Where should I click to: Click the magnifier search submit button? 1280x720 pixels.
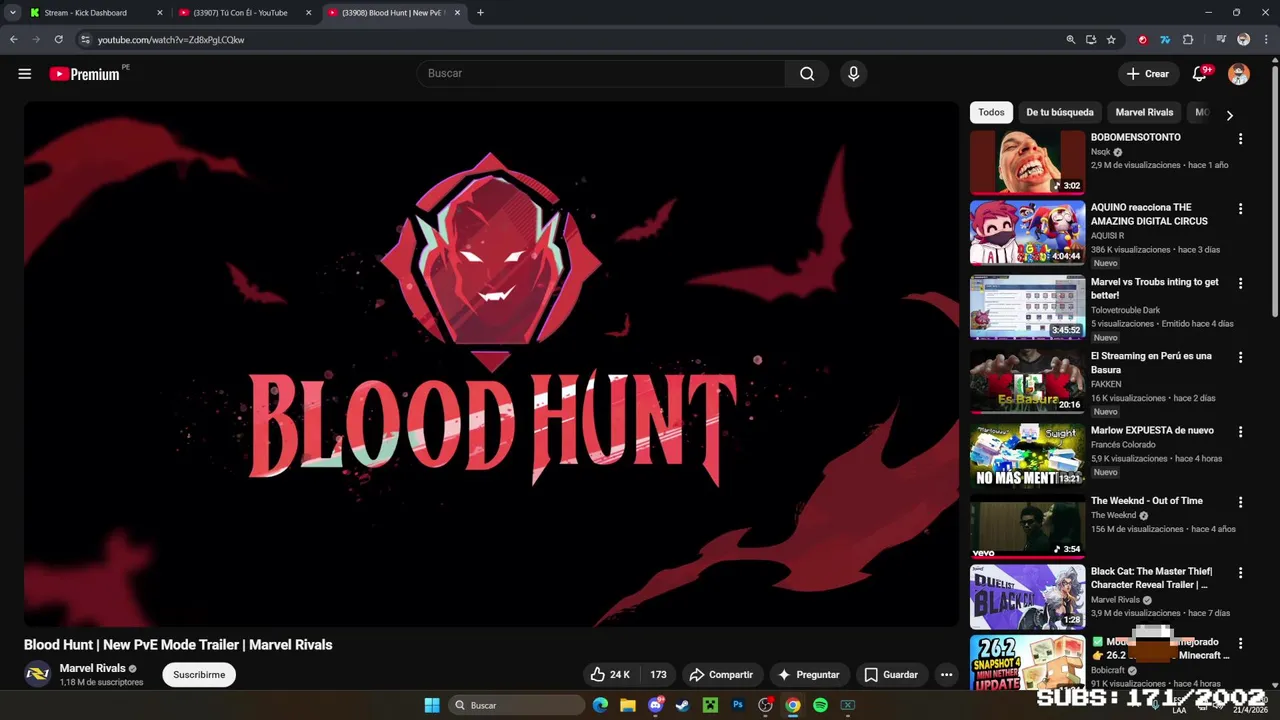(x=807, y=73)
